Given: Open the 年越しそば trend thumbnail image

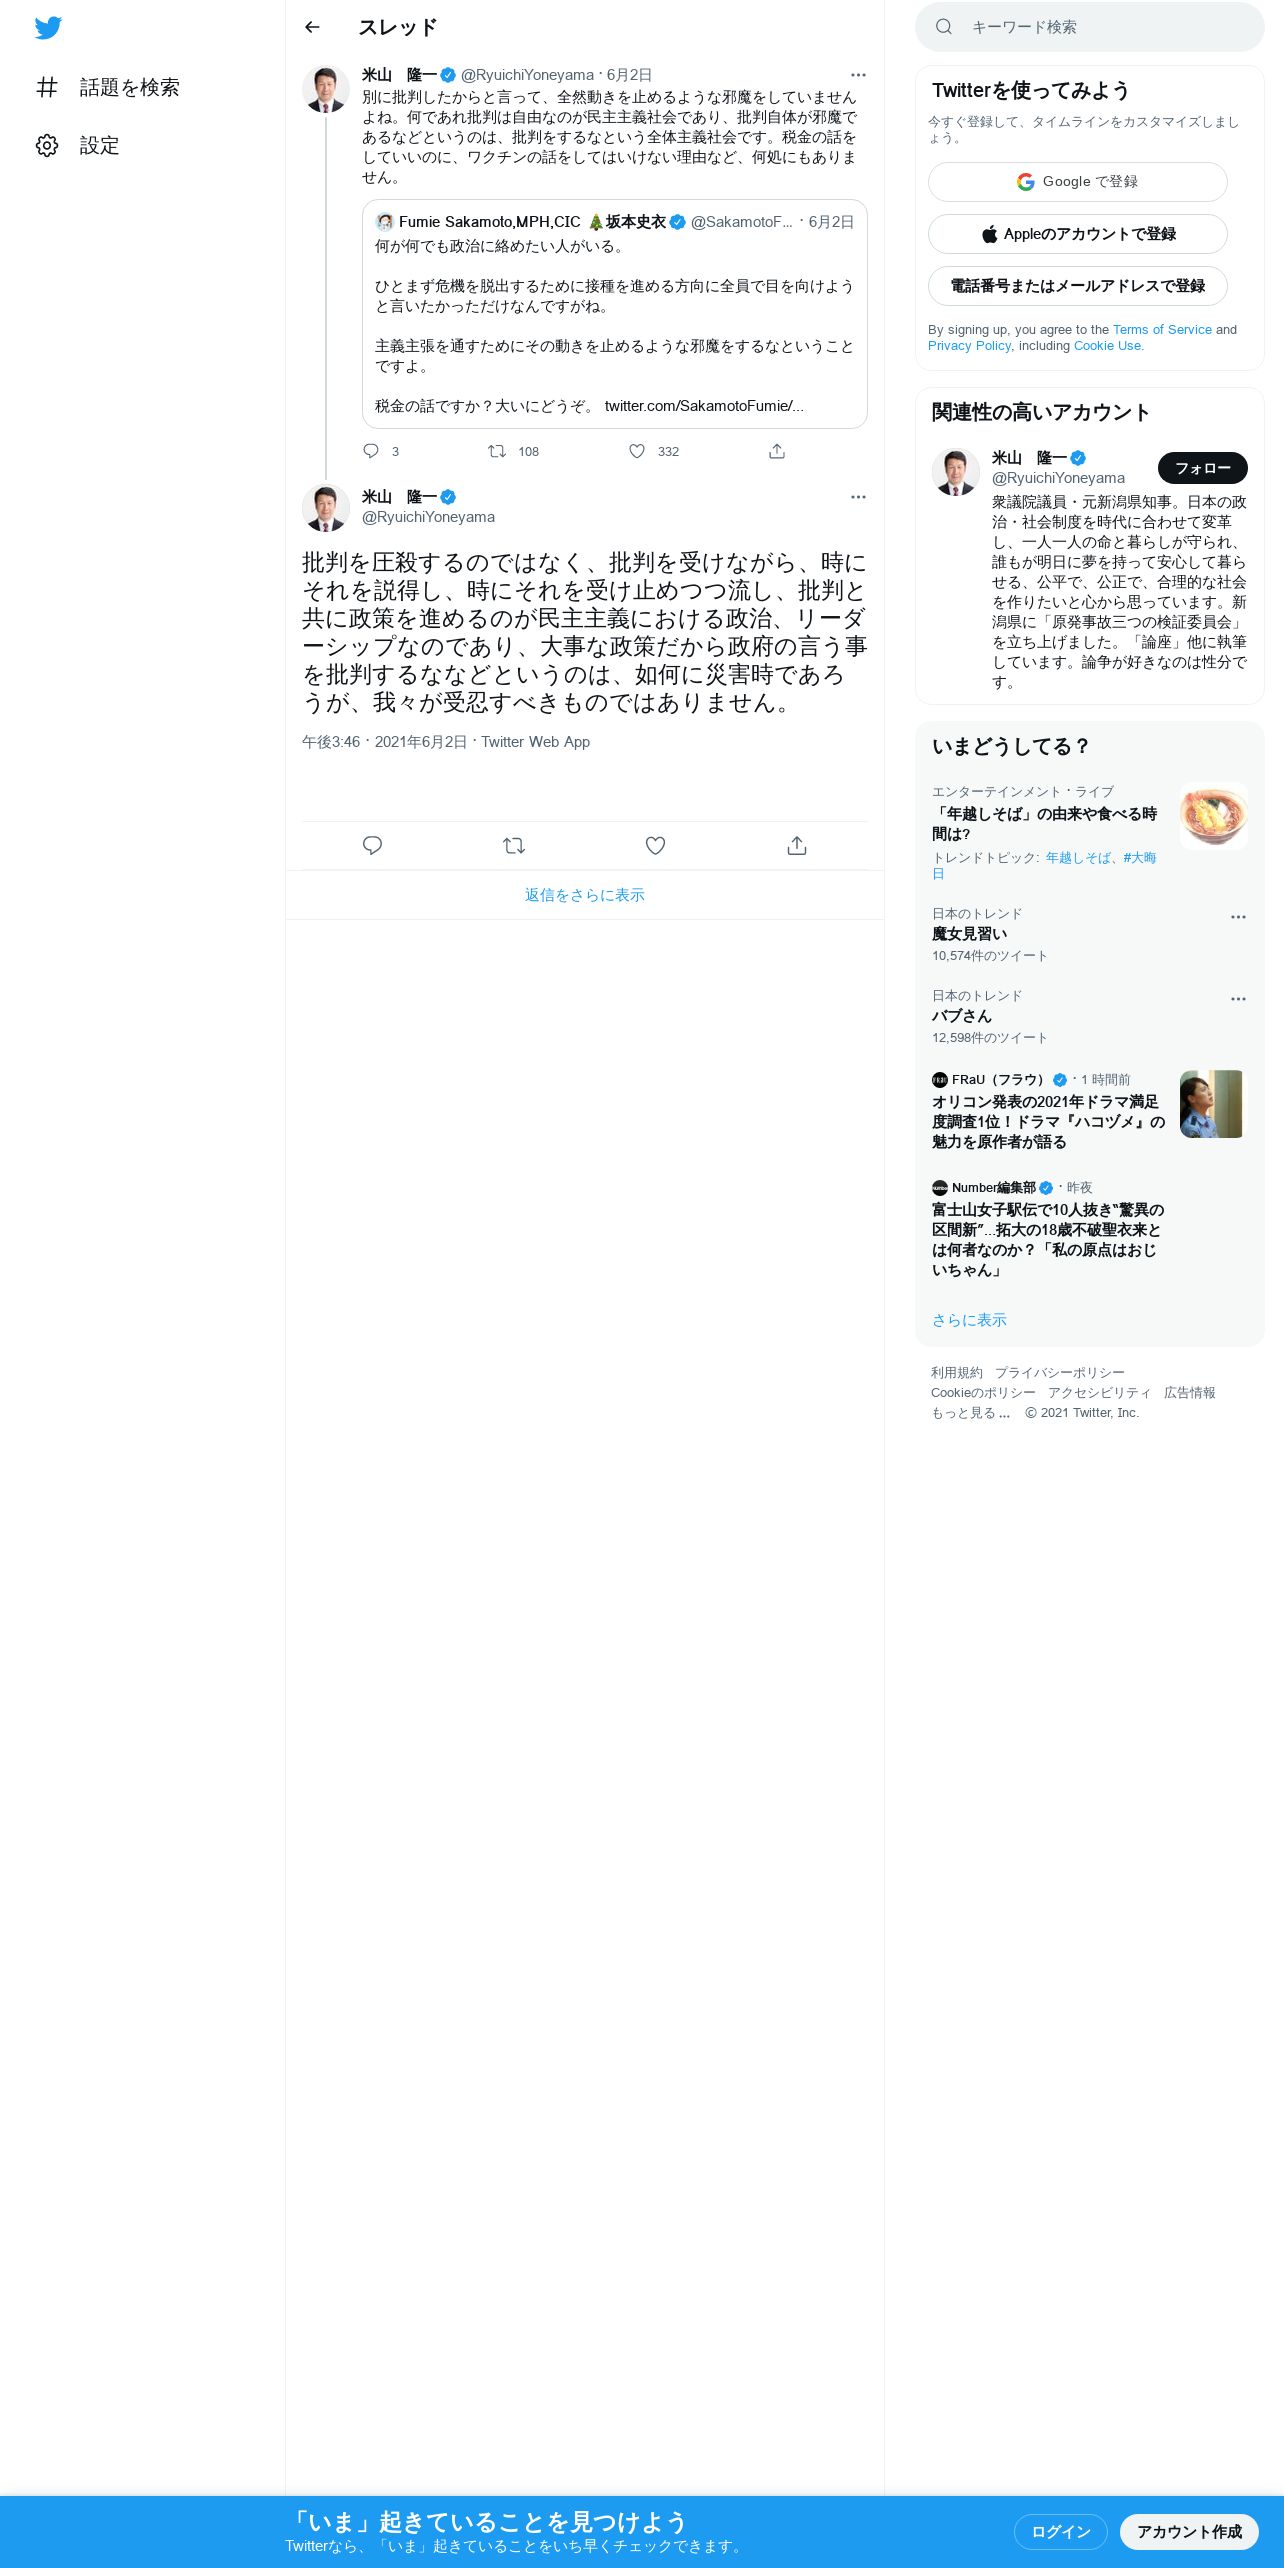Looking at the screenshot, I should [1213, 816].
